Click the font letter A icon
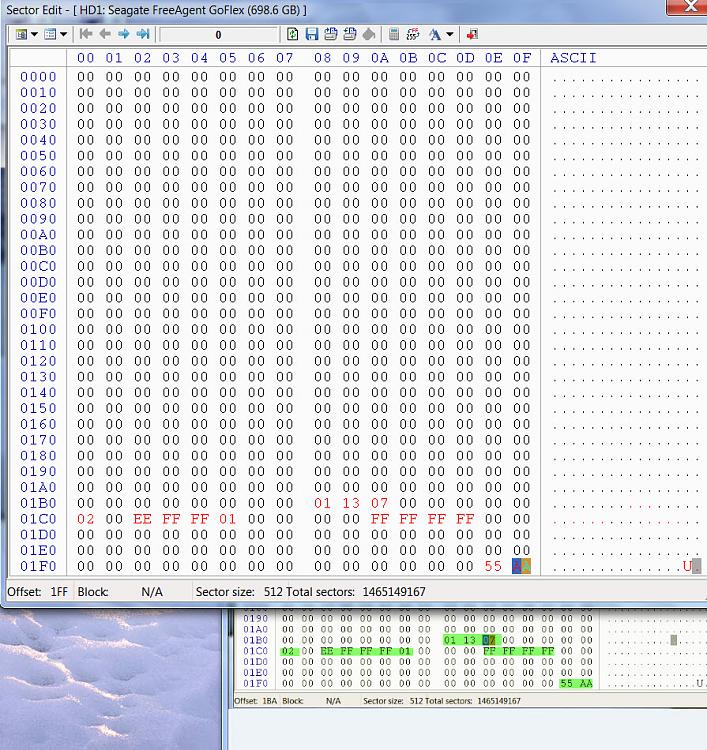 click(x=435, y=34)
